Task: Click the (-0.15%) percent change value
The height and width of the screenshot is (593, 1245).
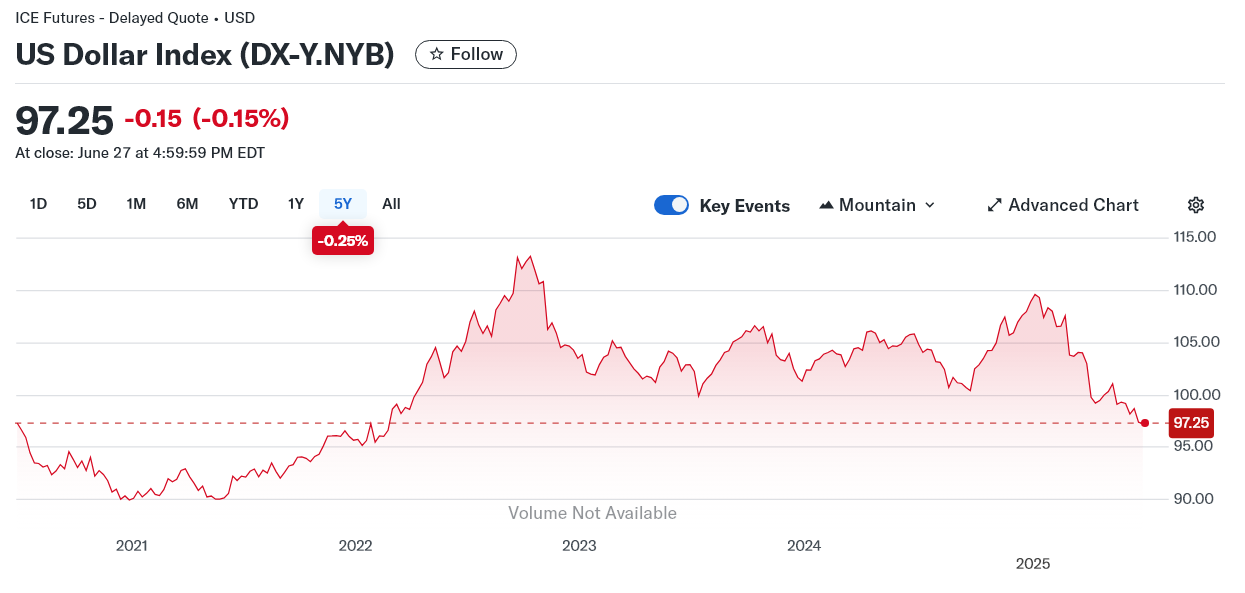Action: (x=241, y=119)
